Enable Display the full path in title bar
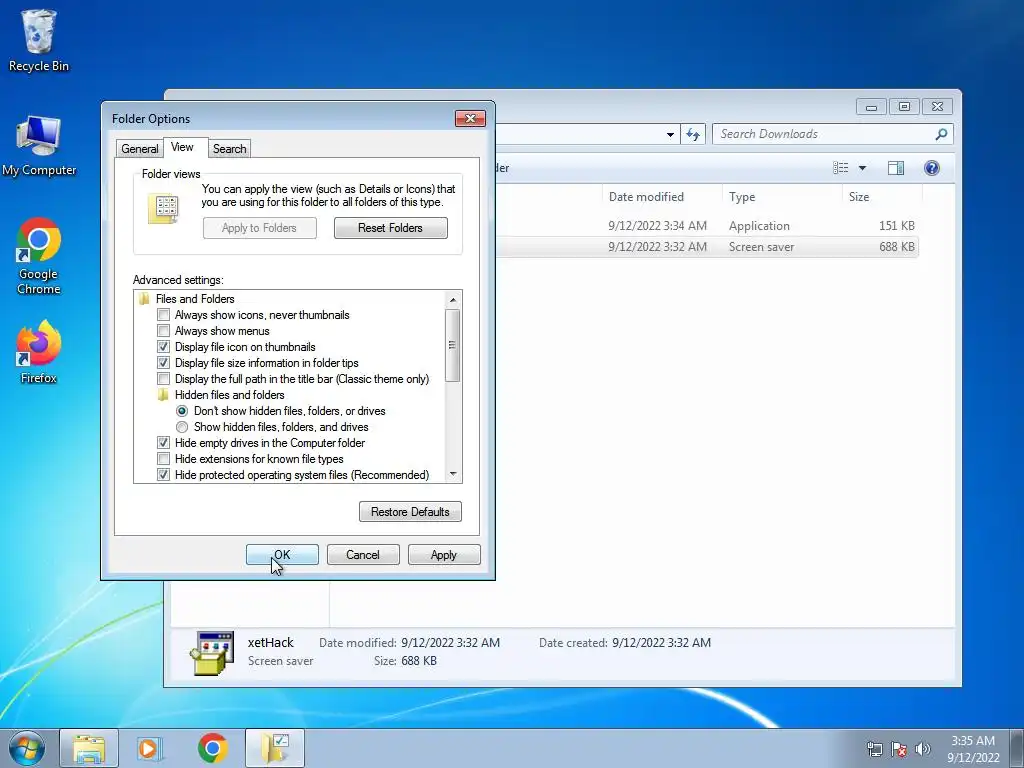 (163, 379)
